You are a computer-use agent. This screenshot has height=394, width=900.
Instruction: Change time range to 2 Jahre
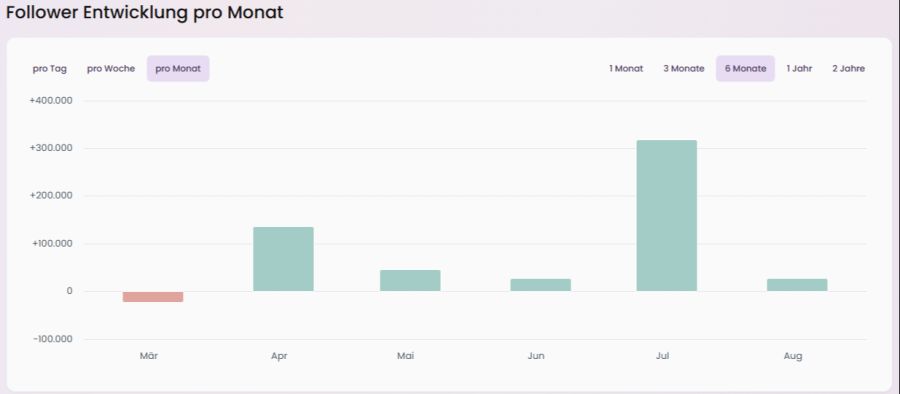(848, 69)
